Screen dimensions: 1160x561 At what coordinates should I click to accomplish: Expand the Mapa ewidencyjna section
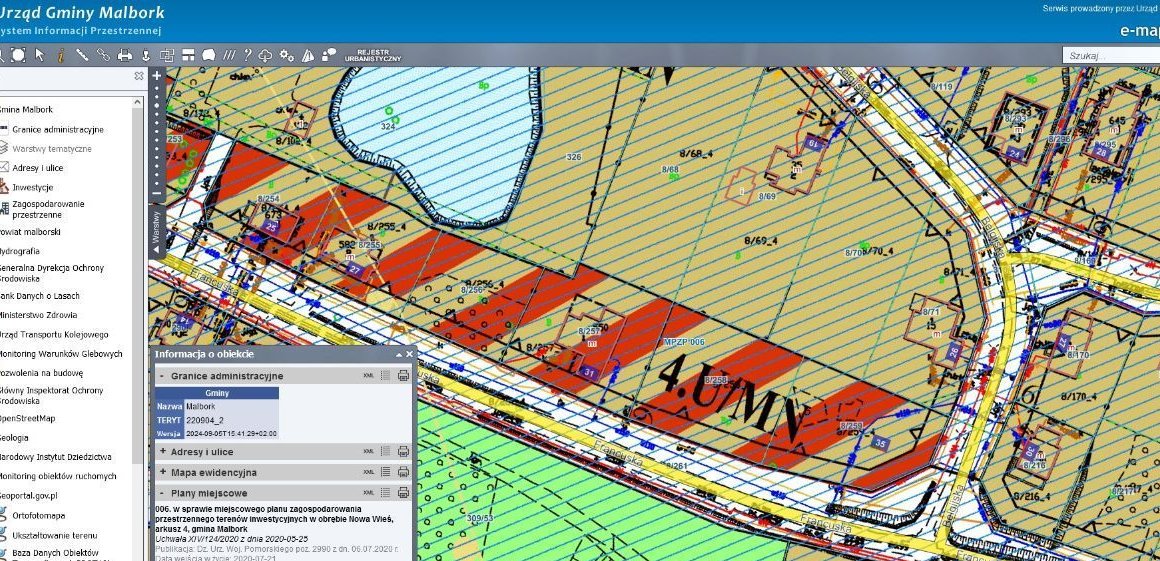click(x=162, y=472)
